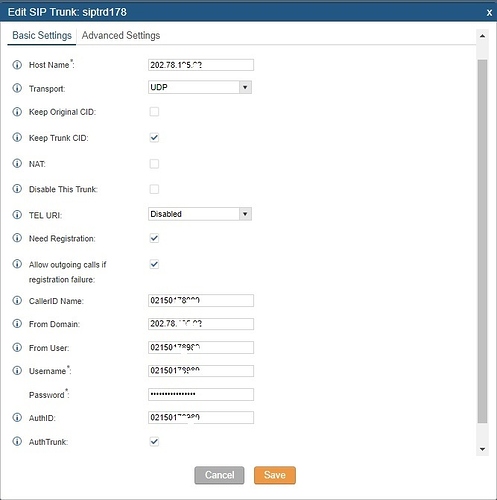Enable the Keep Original CID checkbox
497x500 pixels.
(x=154, y=112)
